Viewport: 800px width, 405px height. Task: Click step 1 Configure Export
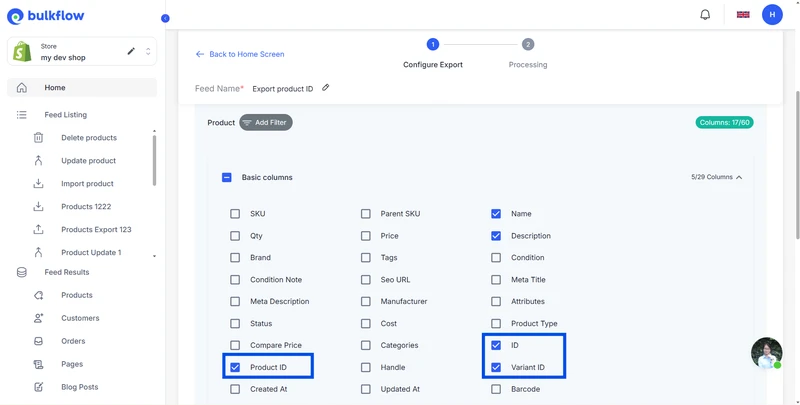[433, 44]
